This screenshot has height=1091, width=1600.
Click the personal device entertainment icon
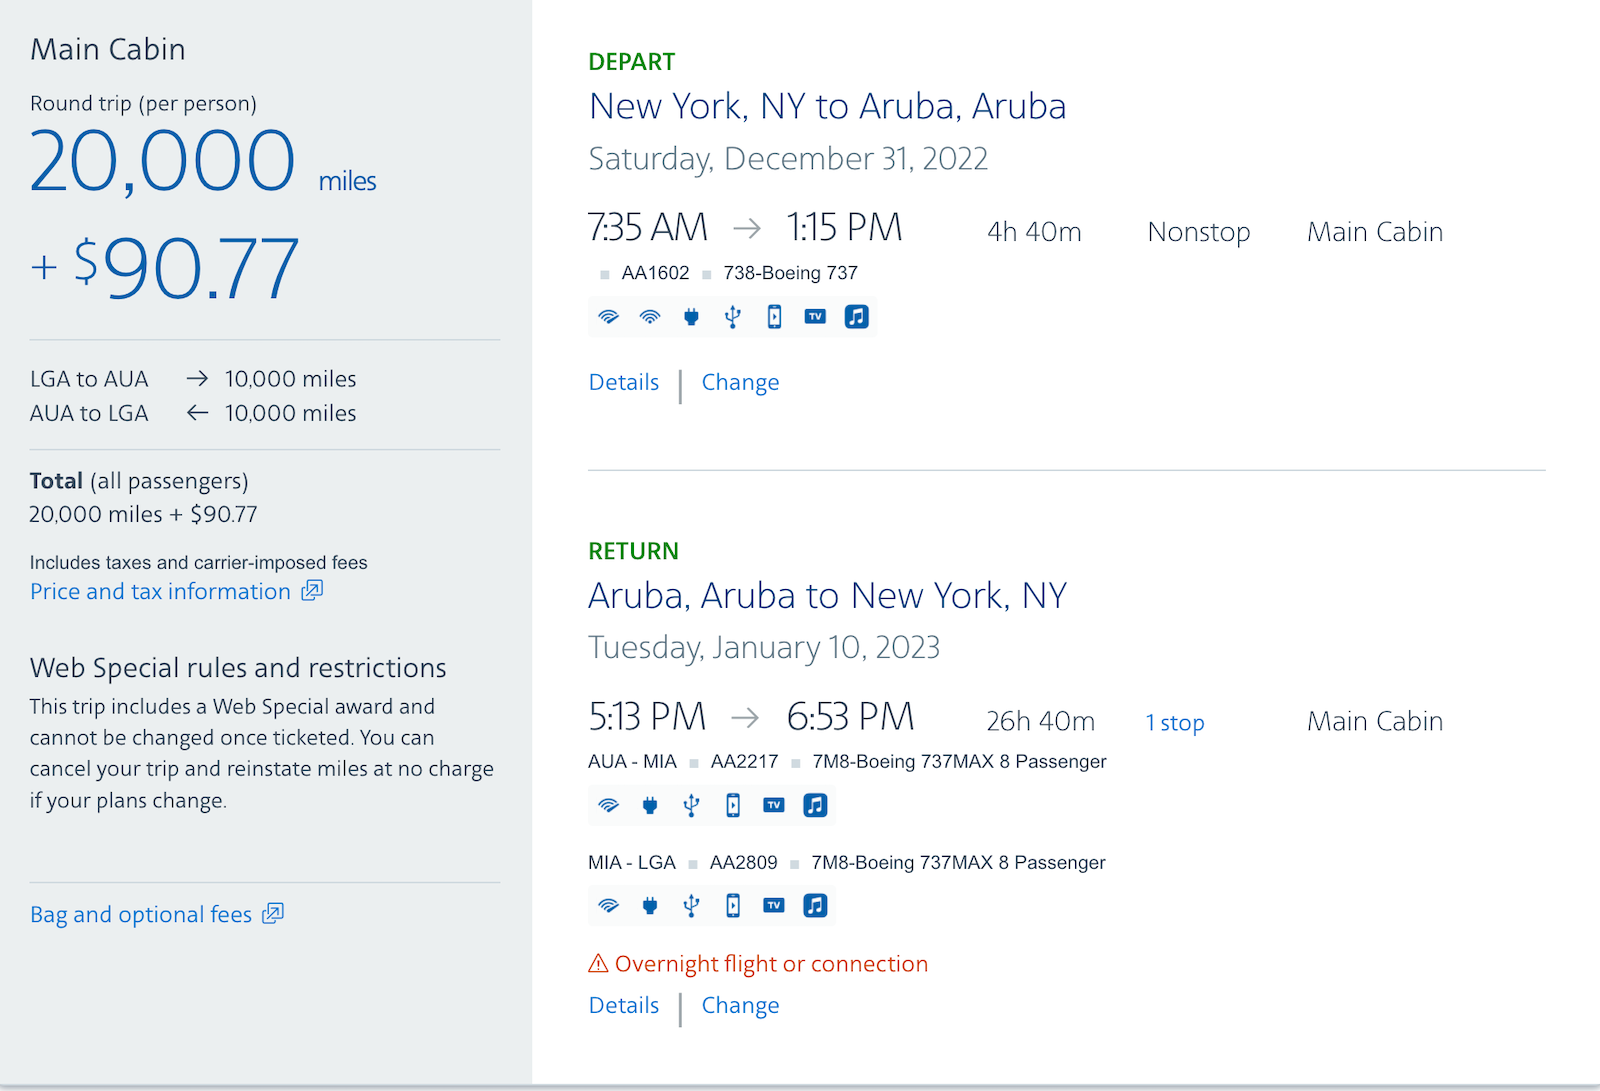pyautogui.click(x=773, y=316)
